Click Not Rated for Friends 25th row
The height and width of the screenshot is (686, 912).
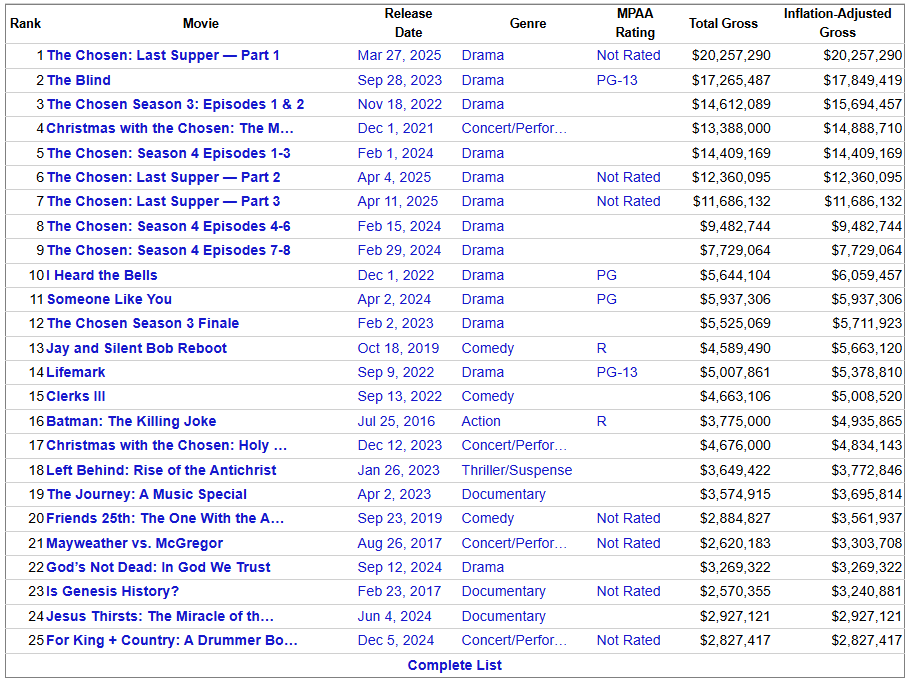(628, 518)
